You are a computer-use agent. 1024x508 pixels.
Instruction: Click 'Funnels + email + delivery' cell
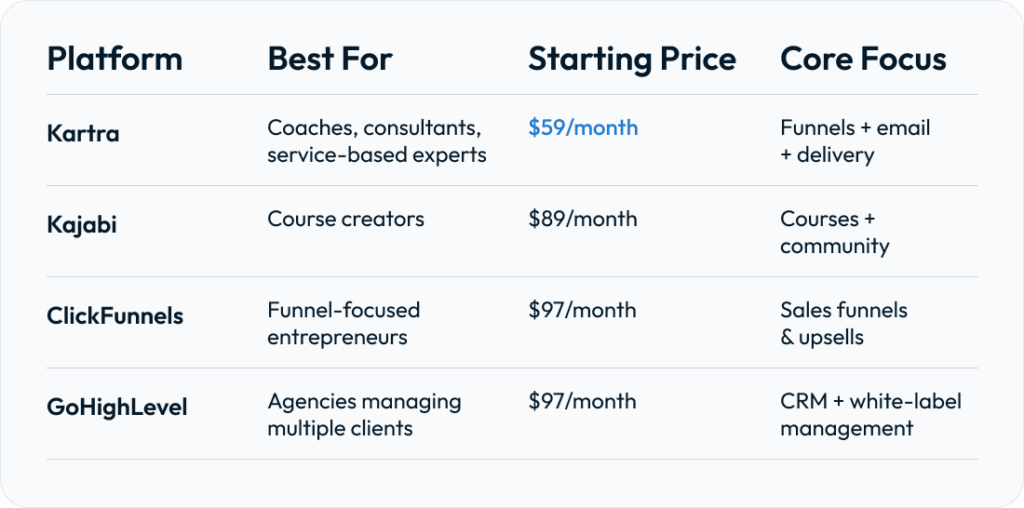click(855, 141)
